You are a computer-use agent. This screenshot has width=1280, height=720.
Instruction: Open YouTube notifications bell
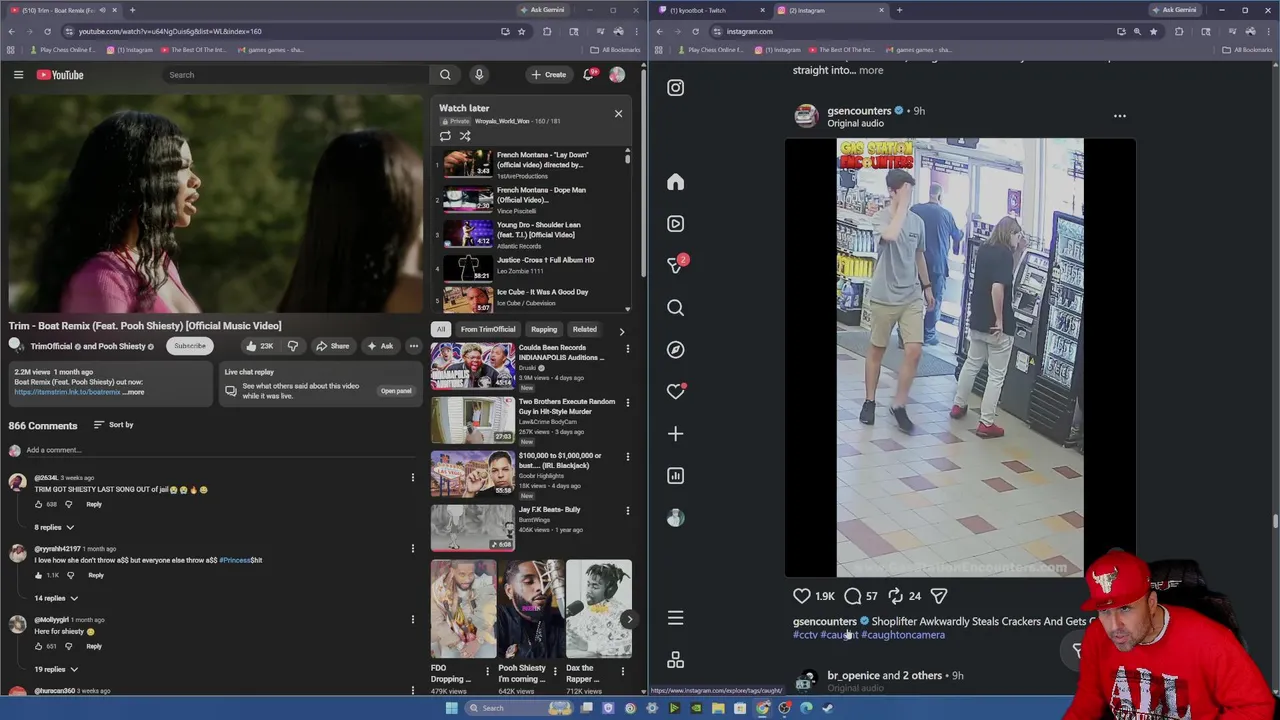tap(589, 75)
